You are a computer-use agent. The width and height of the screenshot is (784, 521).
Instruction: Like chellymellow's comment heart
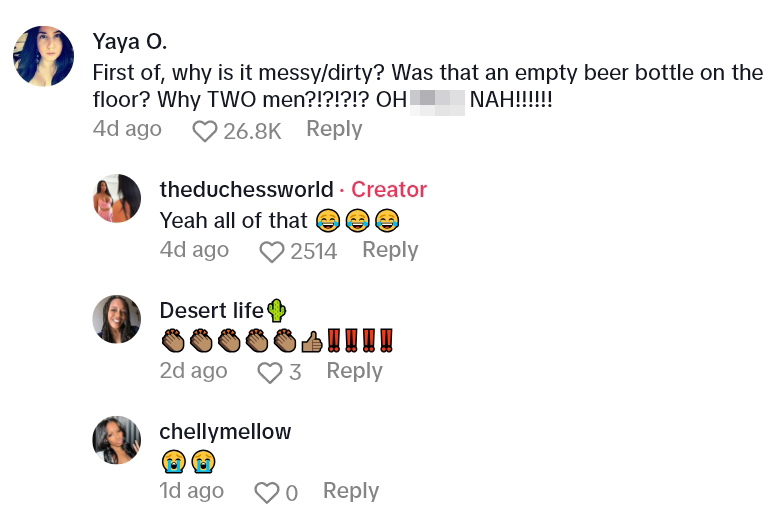266,493
